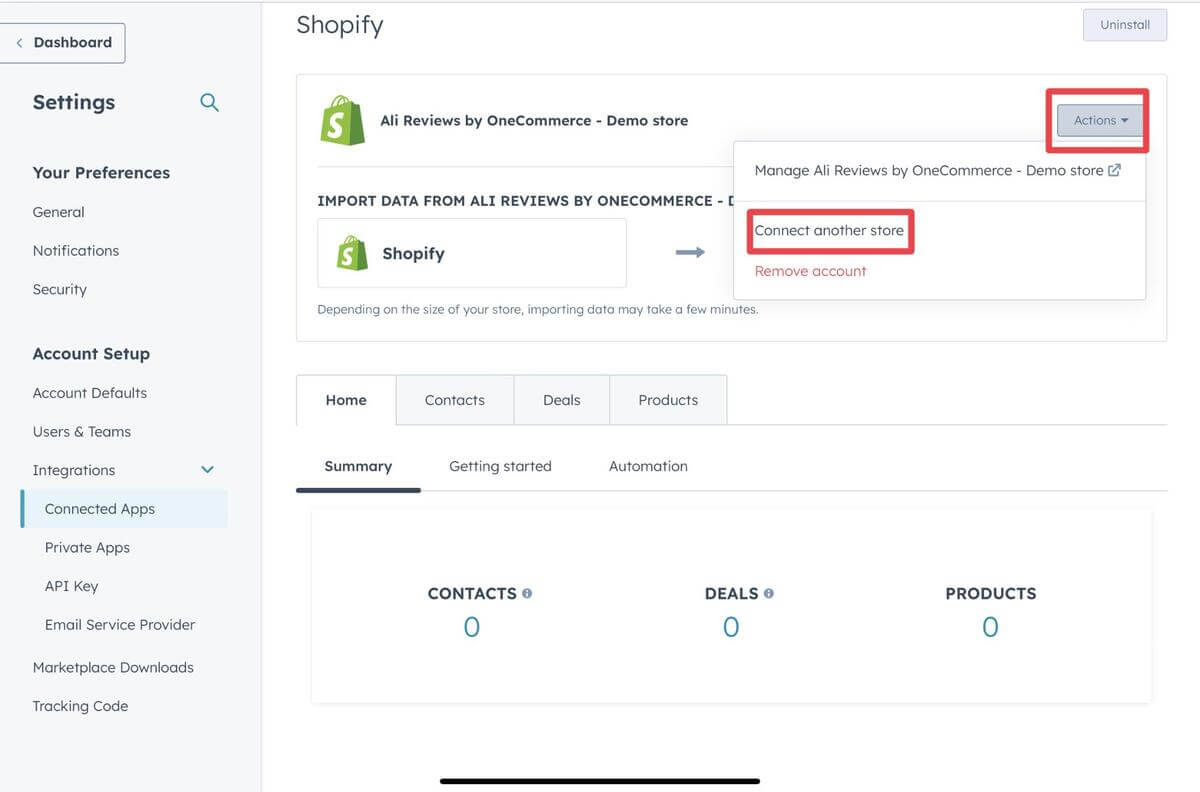Click the Account Setup section heading

pyautogui.click(x=91, y=354)
